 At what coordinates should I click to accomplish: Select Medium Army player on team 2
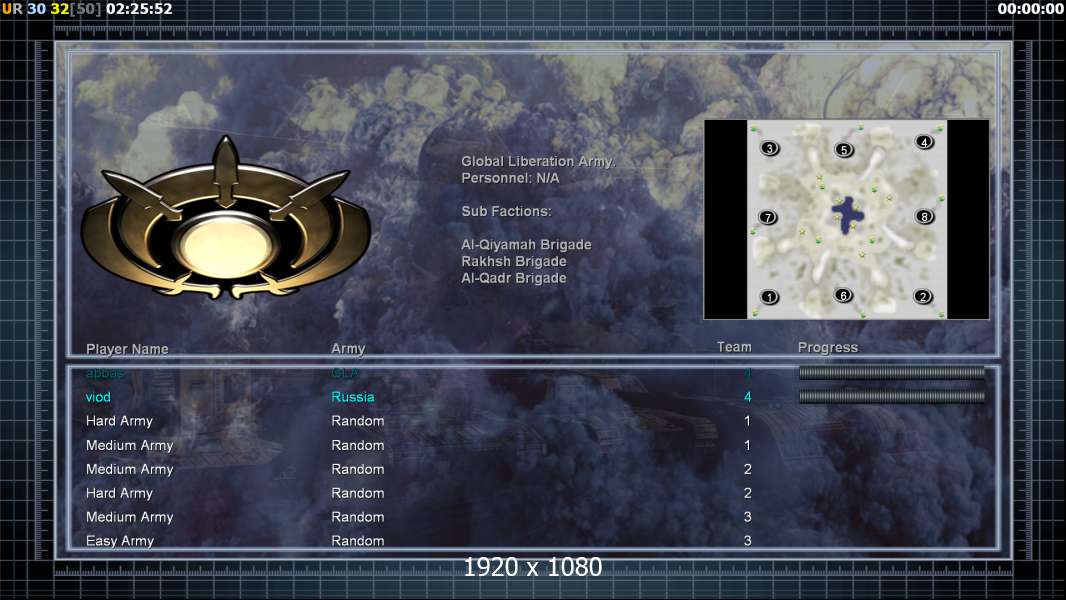tap(129, 470)
